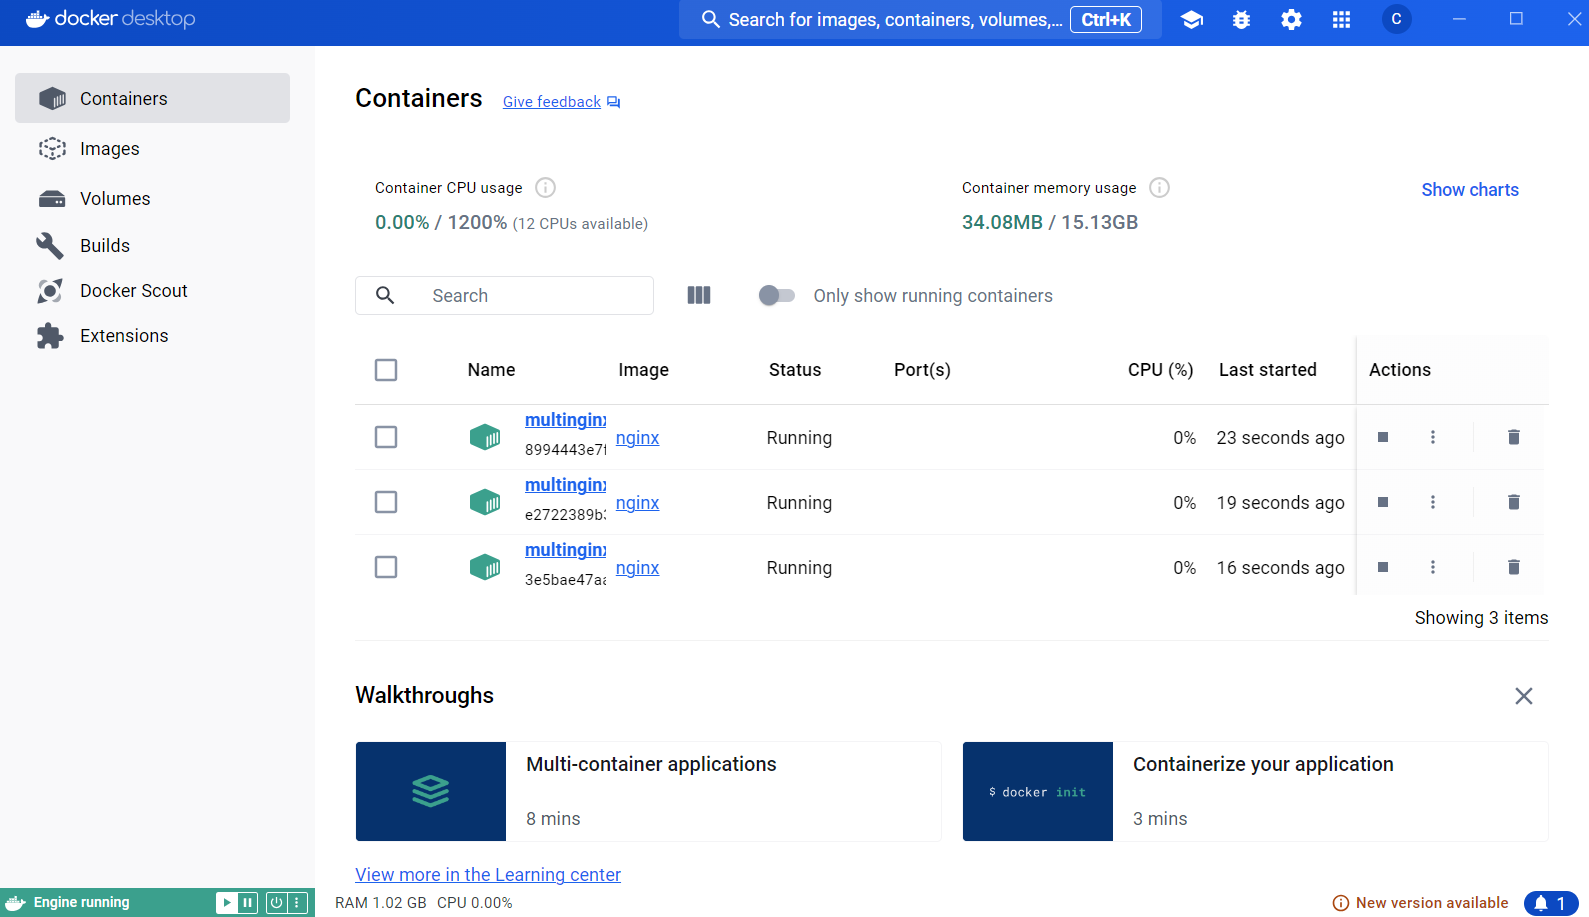The image size is (1589, 917).
Task: Resume Docker engine with play button
Action: click(227, 902)
